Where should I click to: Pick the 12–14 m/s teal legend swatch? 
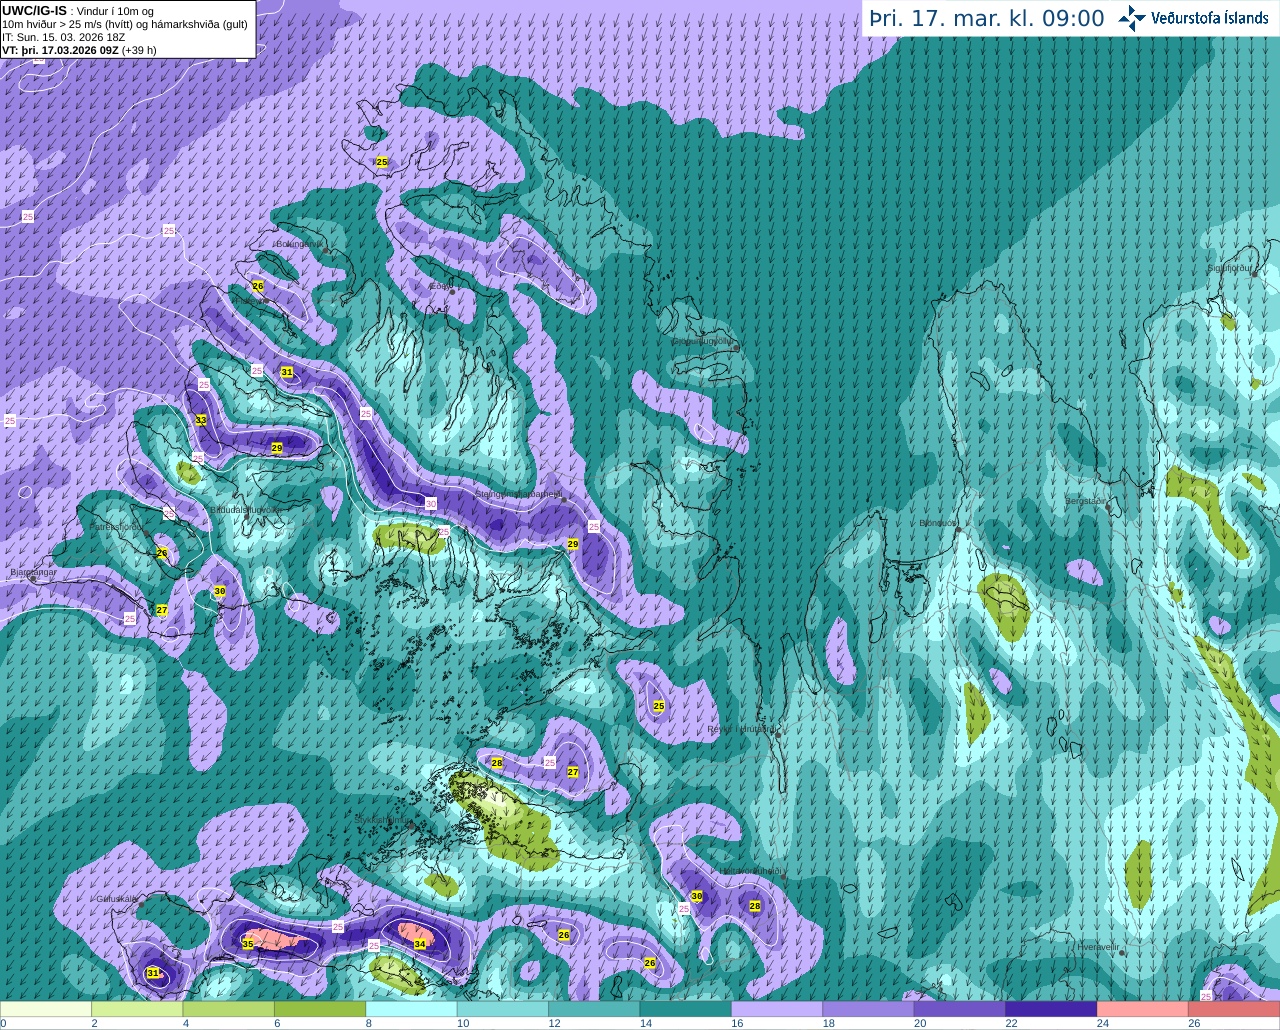click(x=595, y=1009)
